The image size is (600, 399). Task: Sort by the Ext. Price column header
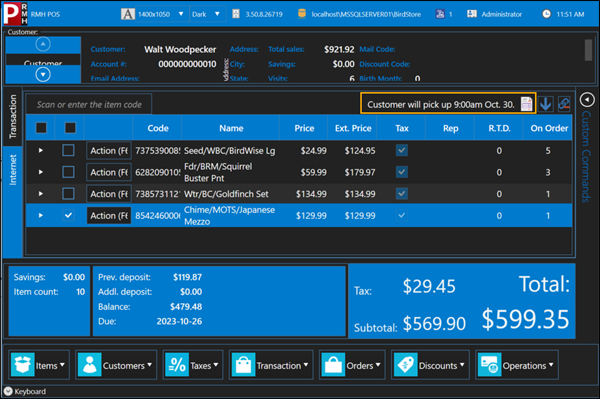click(353, 128)
